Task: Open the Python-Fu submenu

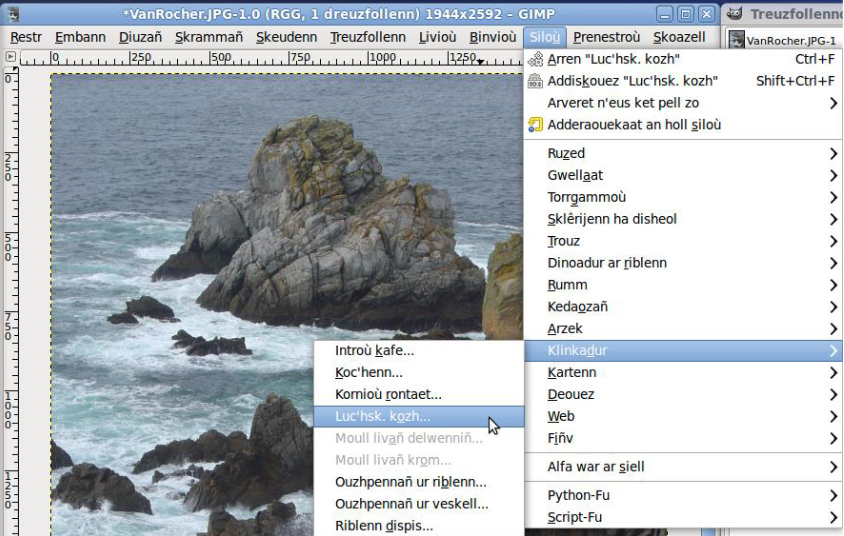Action: [578, 496]
